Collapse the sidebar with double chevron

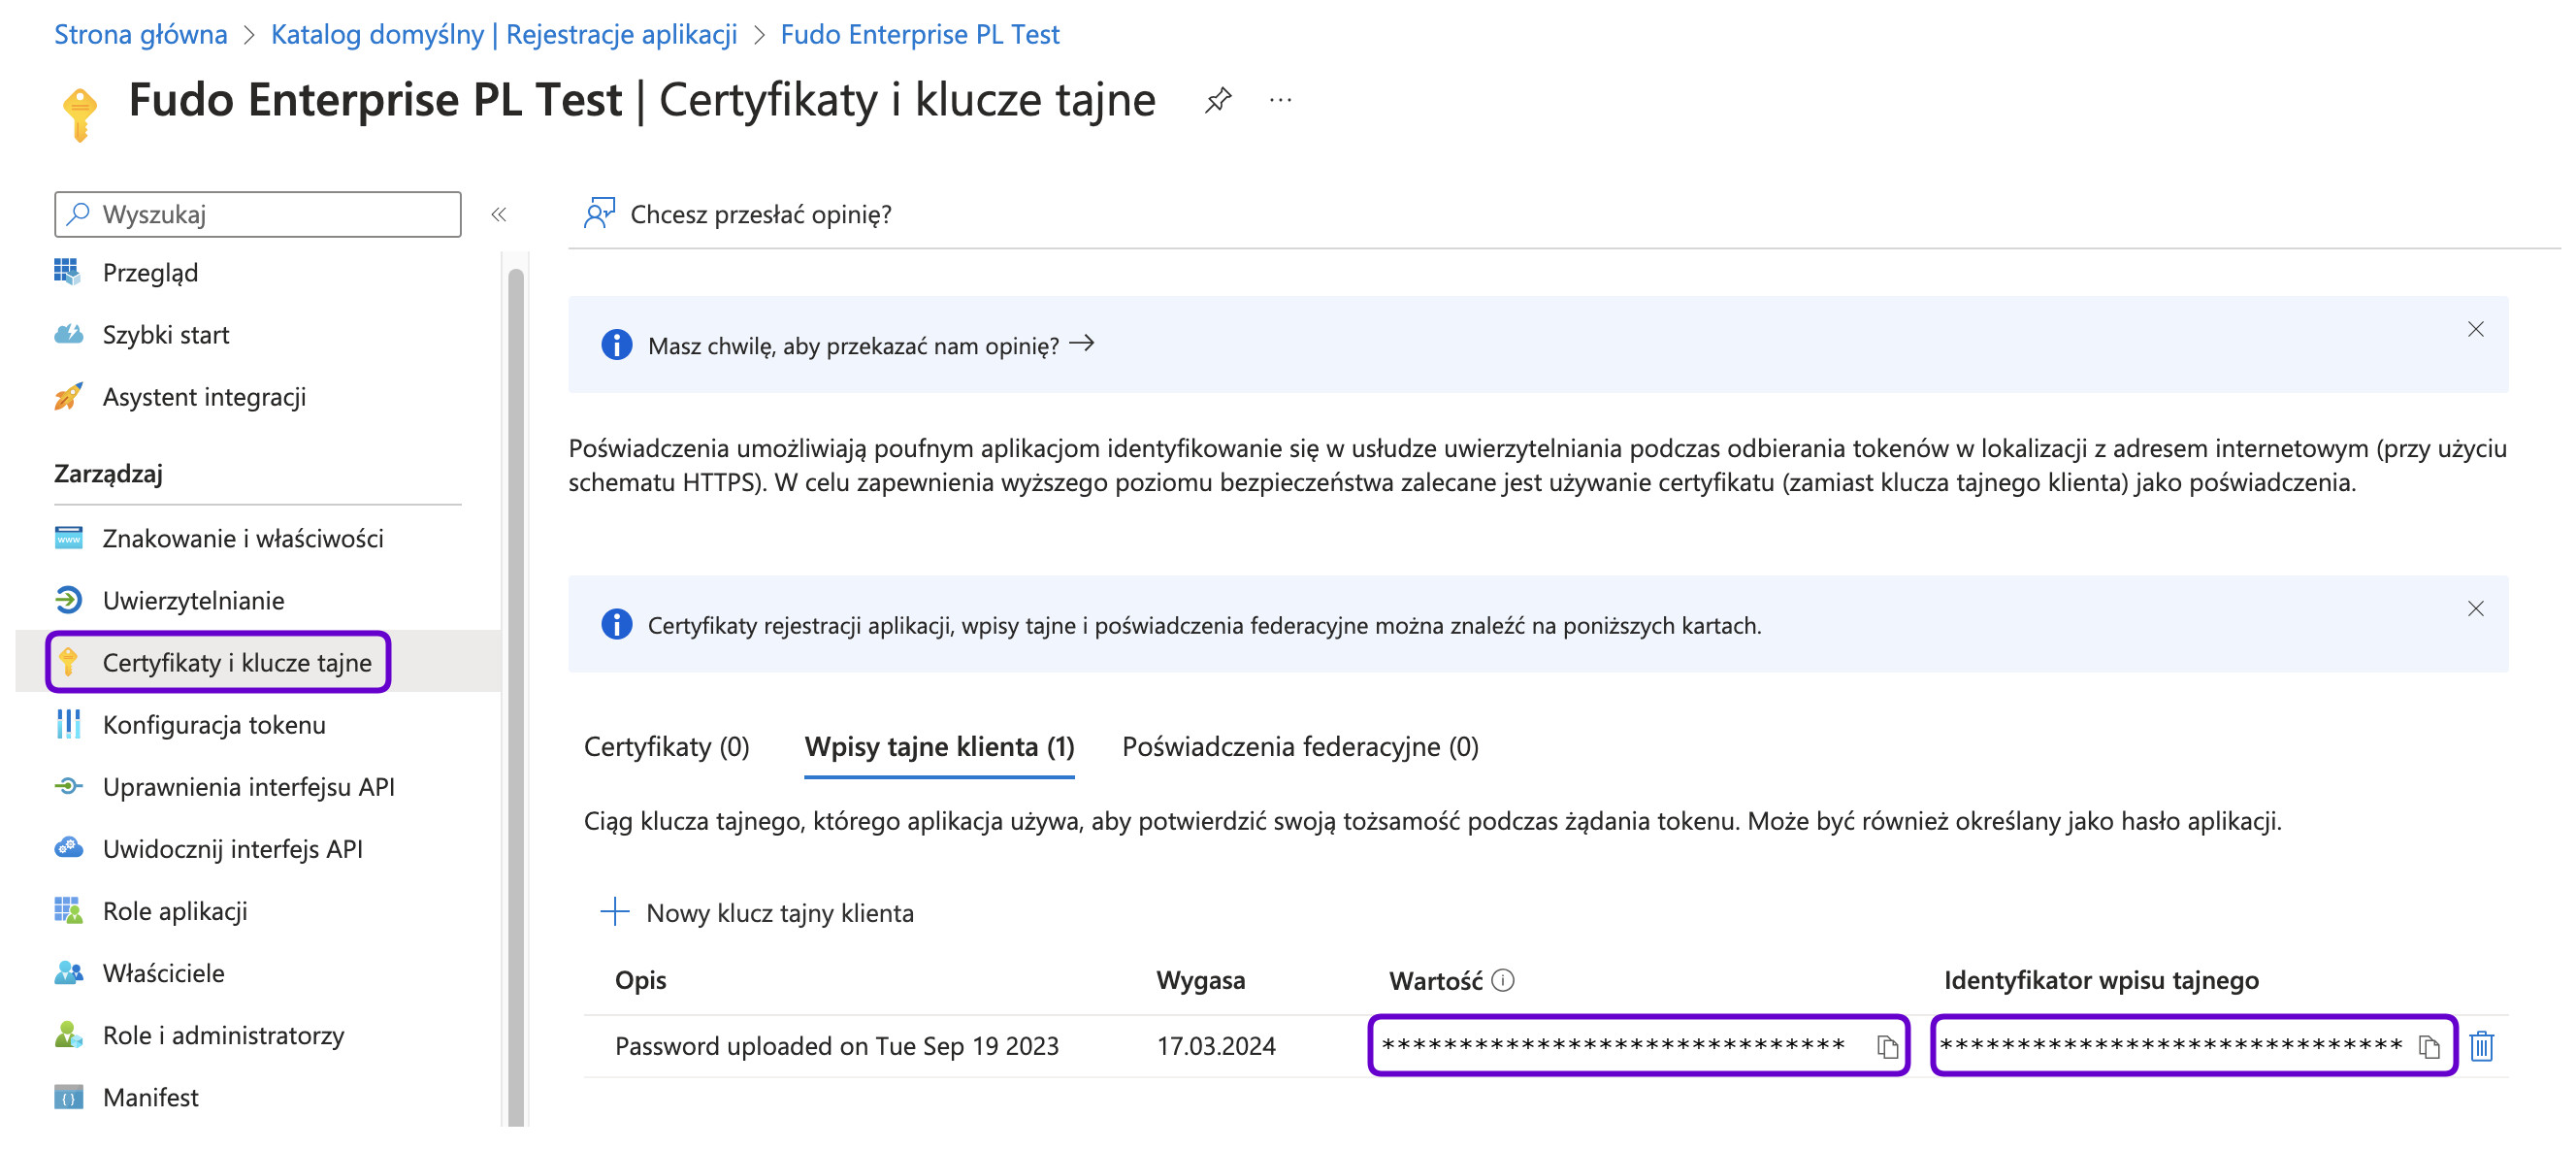pos(499,215)
